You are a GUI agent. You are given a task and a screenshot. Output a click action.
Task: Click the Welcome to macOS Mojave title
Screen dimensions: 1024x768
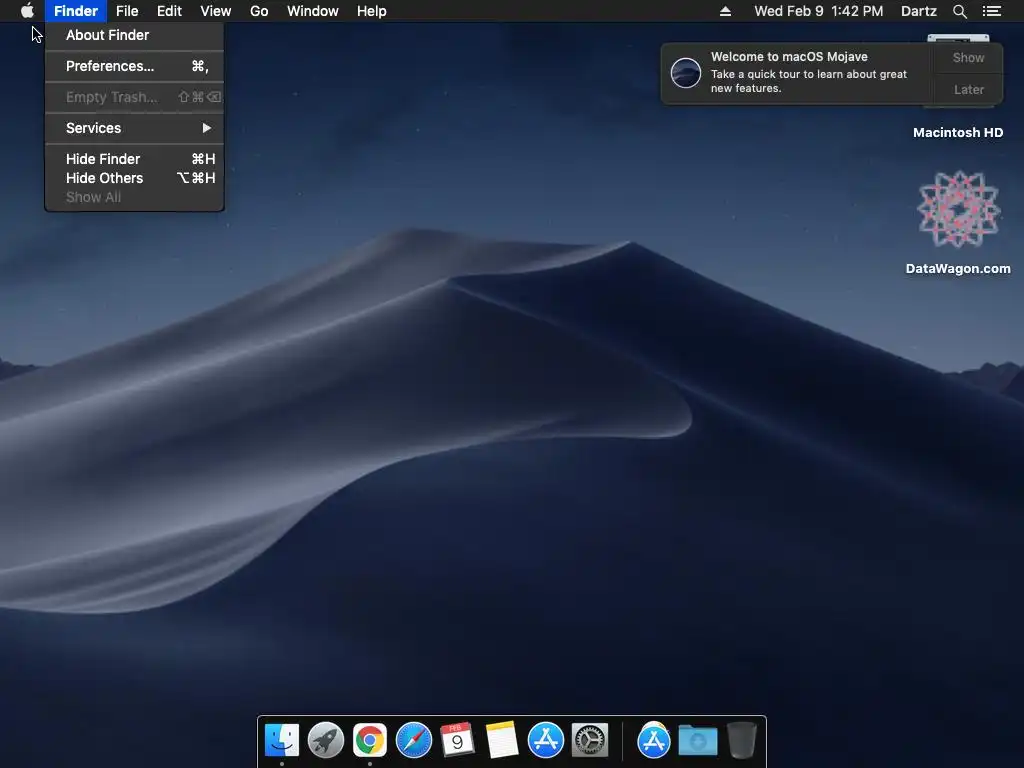789,57
